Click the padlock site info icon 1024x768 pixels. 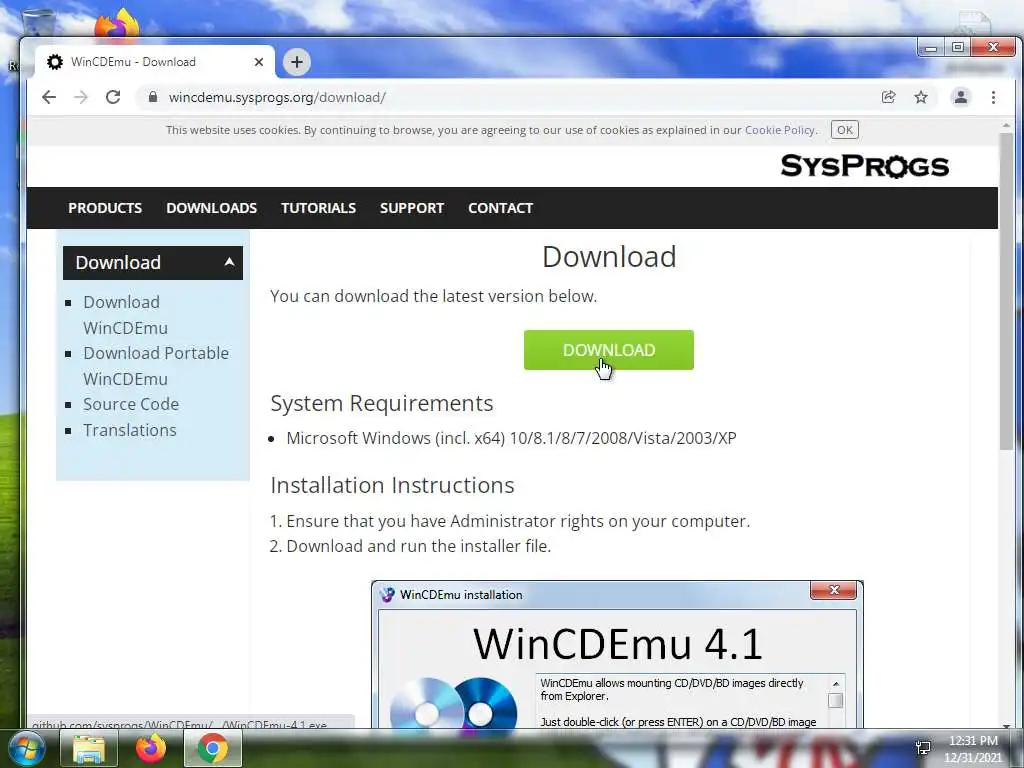pos(153,97)
